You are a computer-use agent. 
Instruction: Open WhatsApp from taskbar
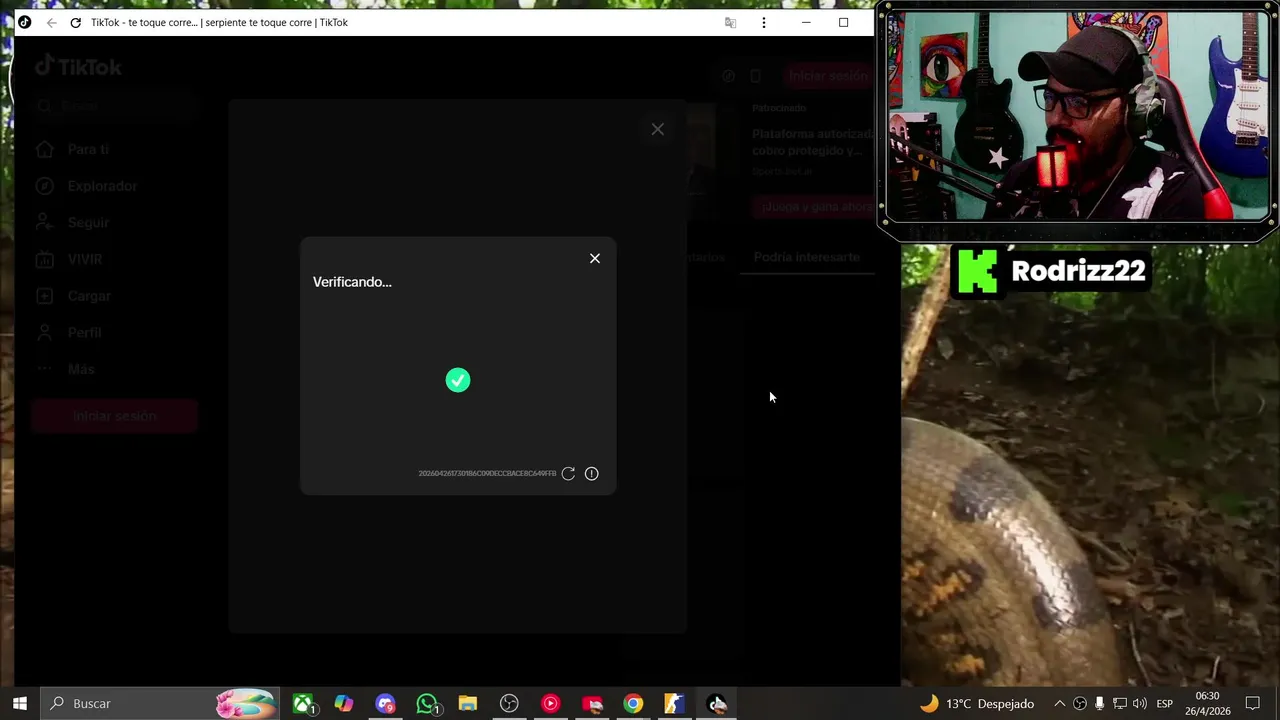(x=427, y=704)
